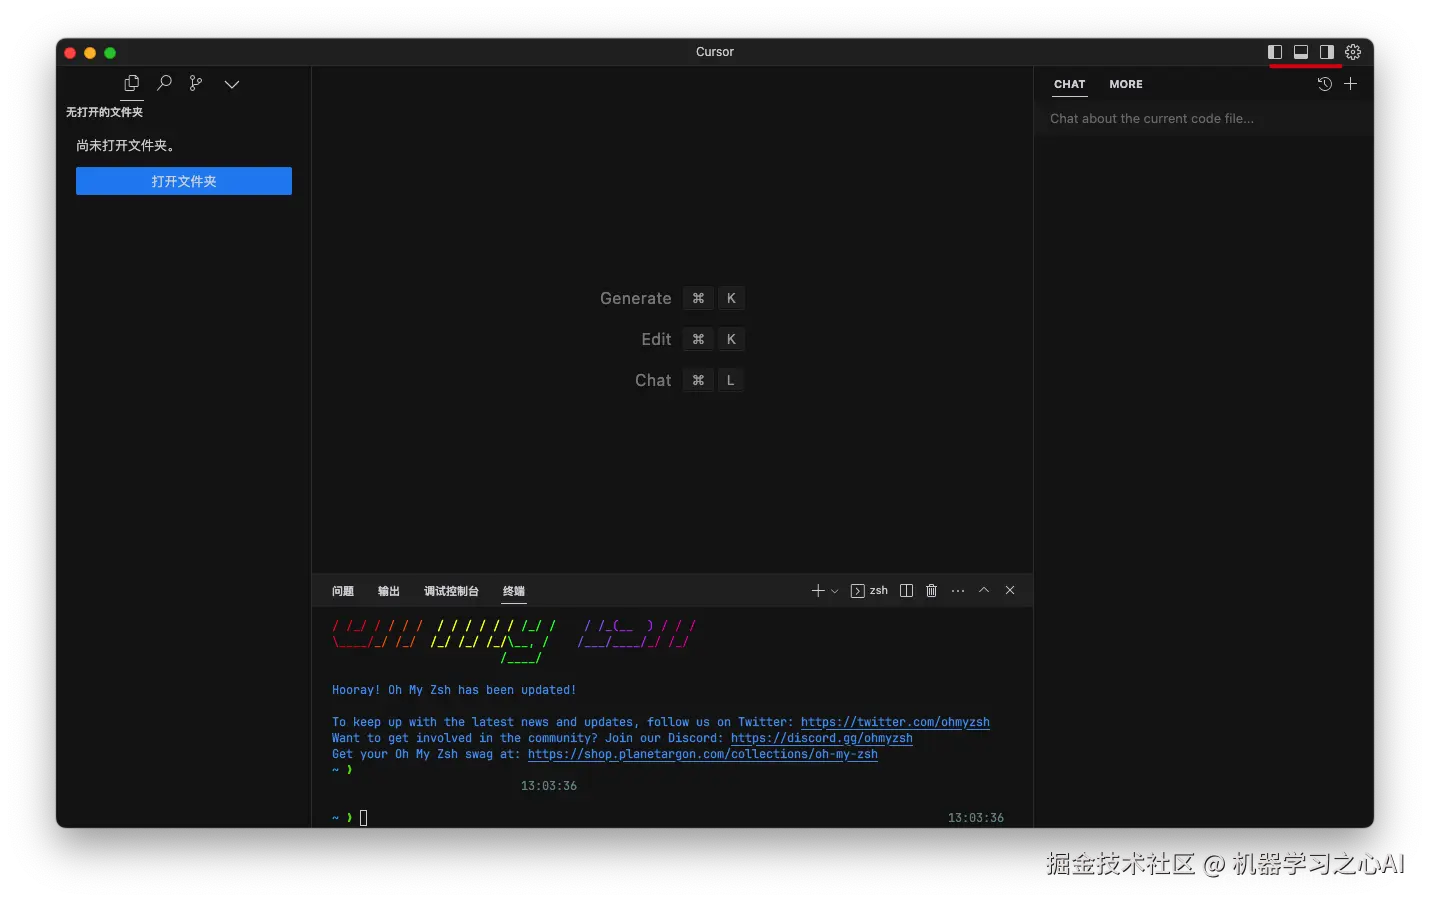Image resolution: width=1430 pixels, height=902 pixels.
Task: Click the 打开文件夹 button
Action: pos(184,181)
